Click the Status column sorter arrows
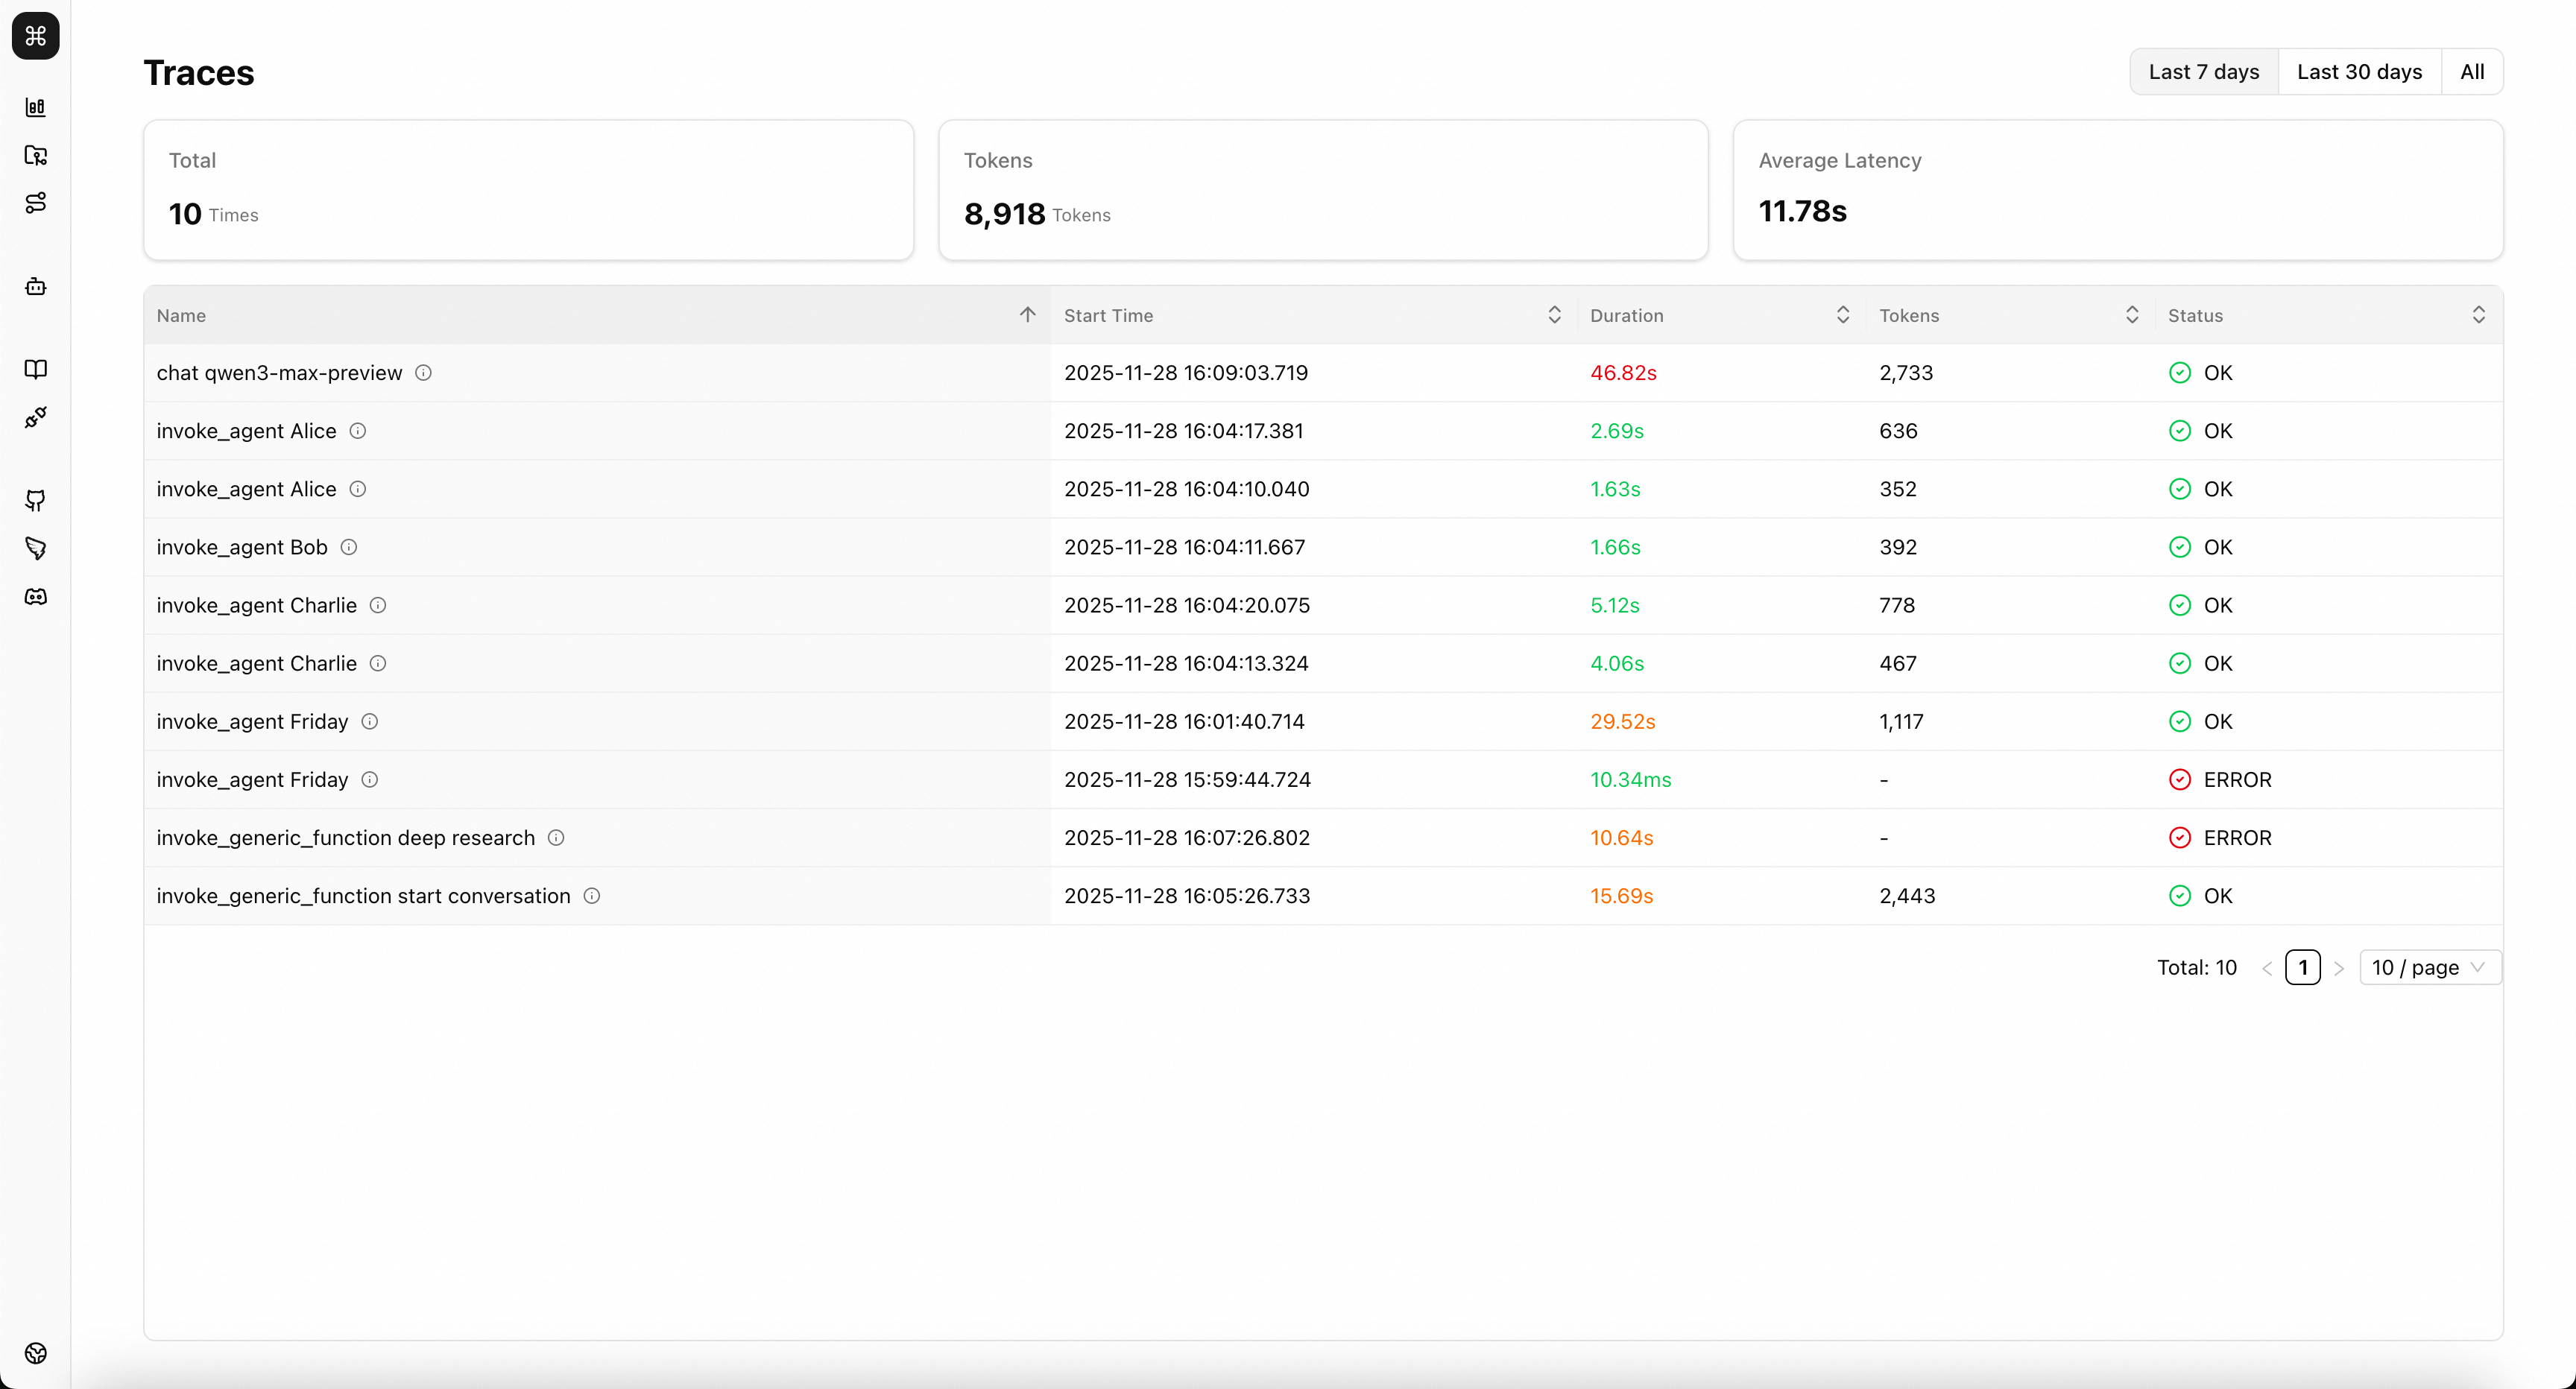 [x=2478, y=315]
